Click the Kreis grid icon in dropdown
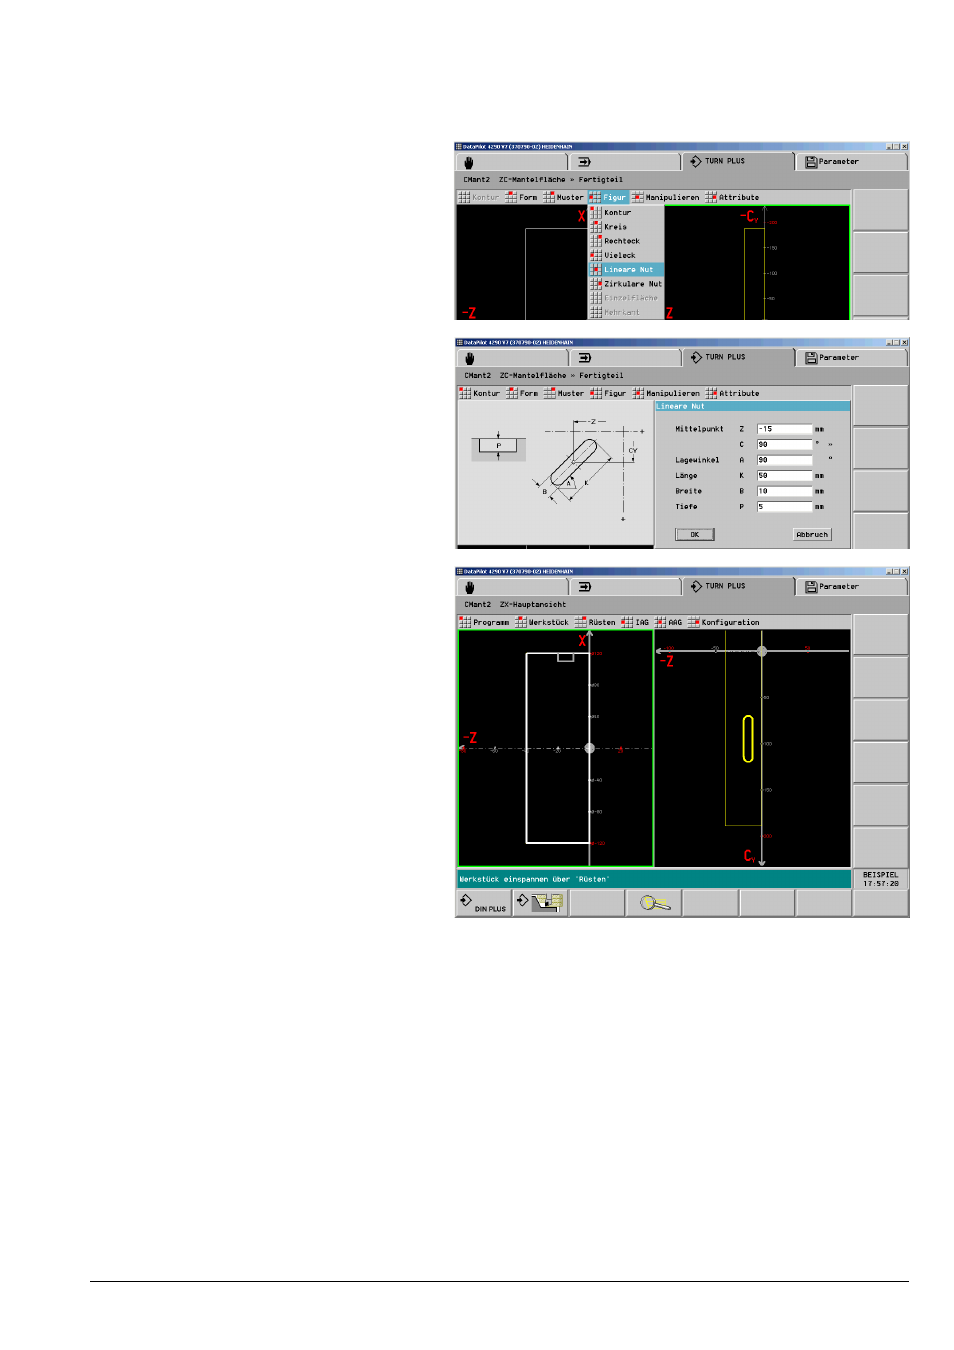The image size is (954, 1350). click(x=596, y=227)
